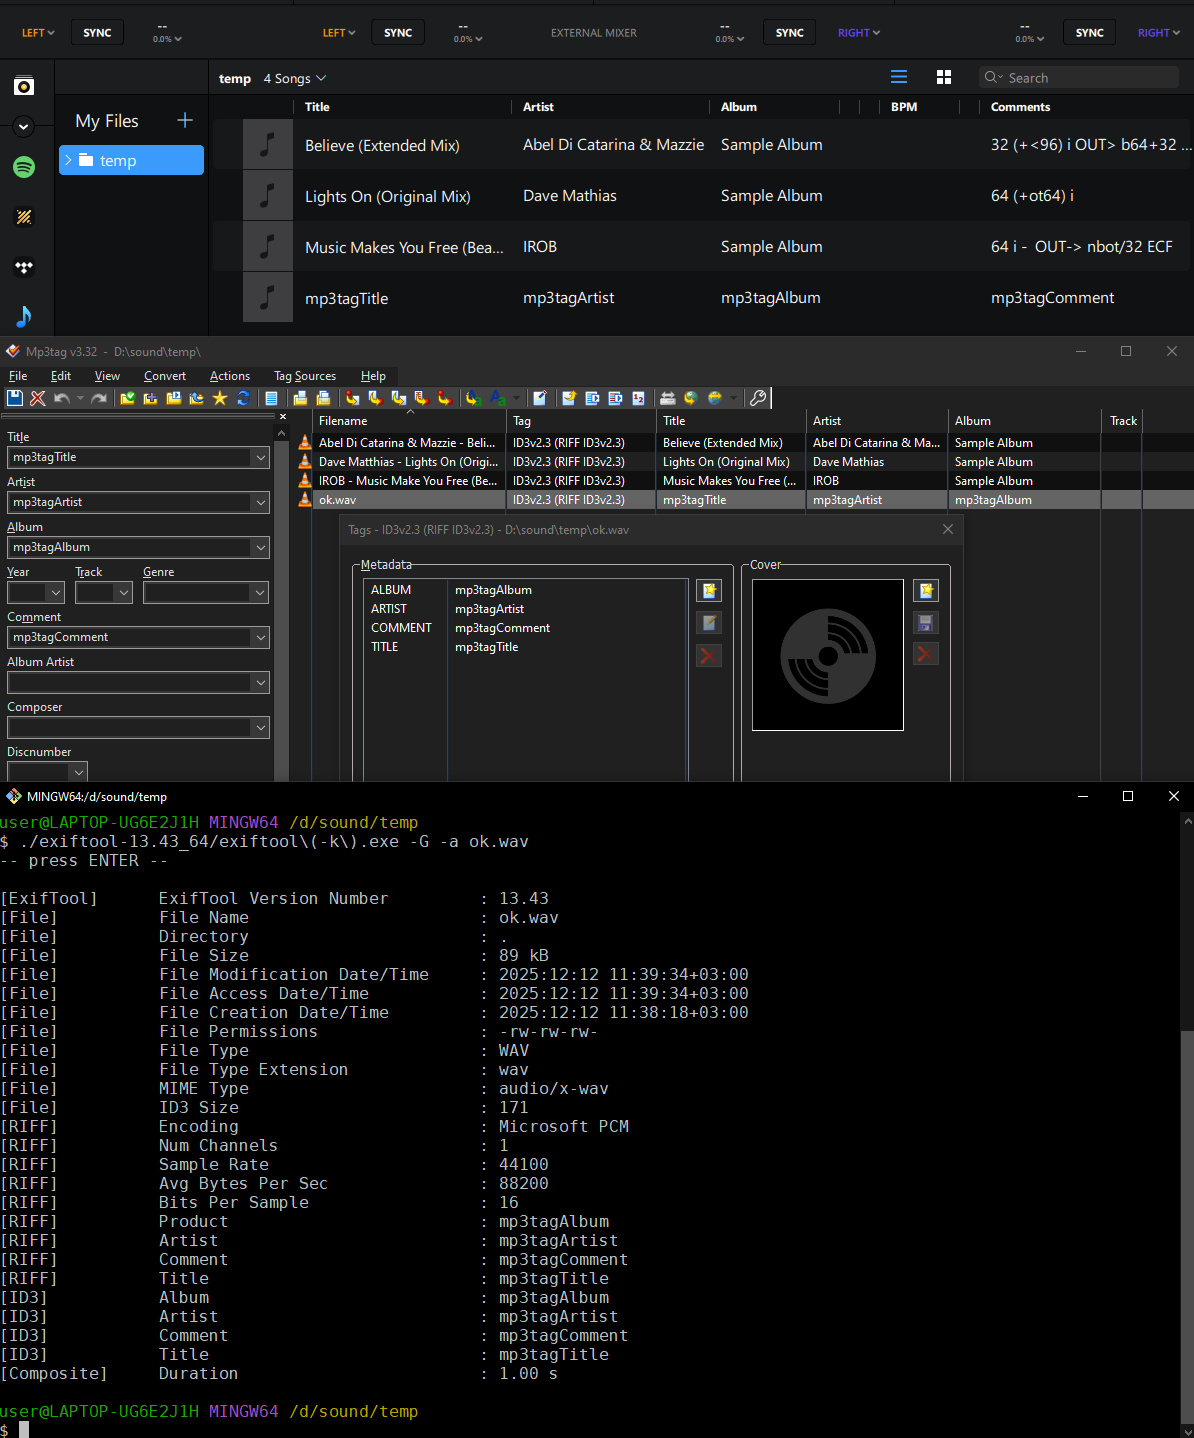Toggle SYNC on the first deck
The height and width of the screenshot is (1438, 1194).
[x=97, y=33]
